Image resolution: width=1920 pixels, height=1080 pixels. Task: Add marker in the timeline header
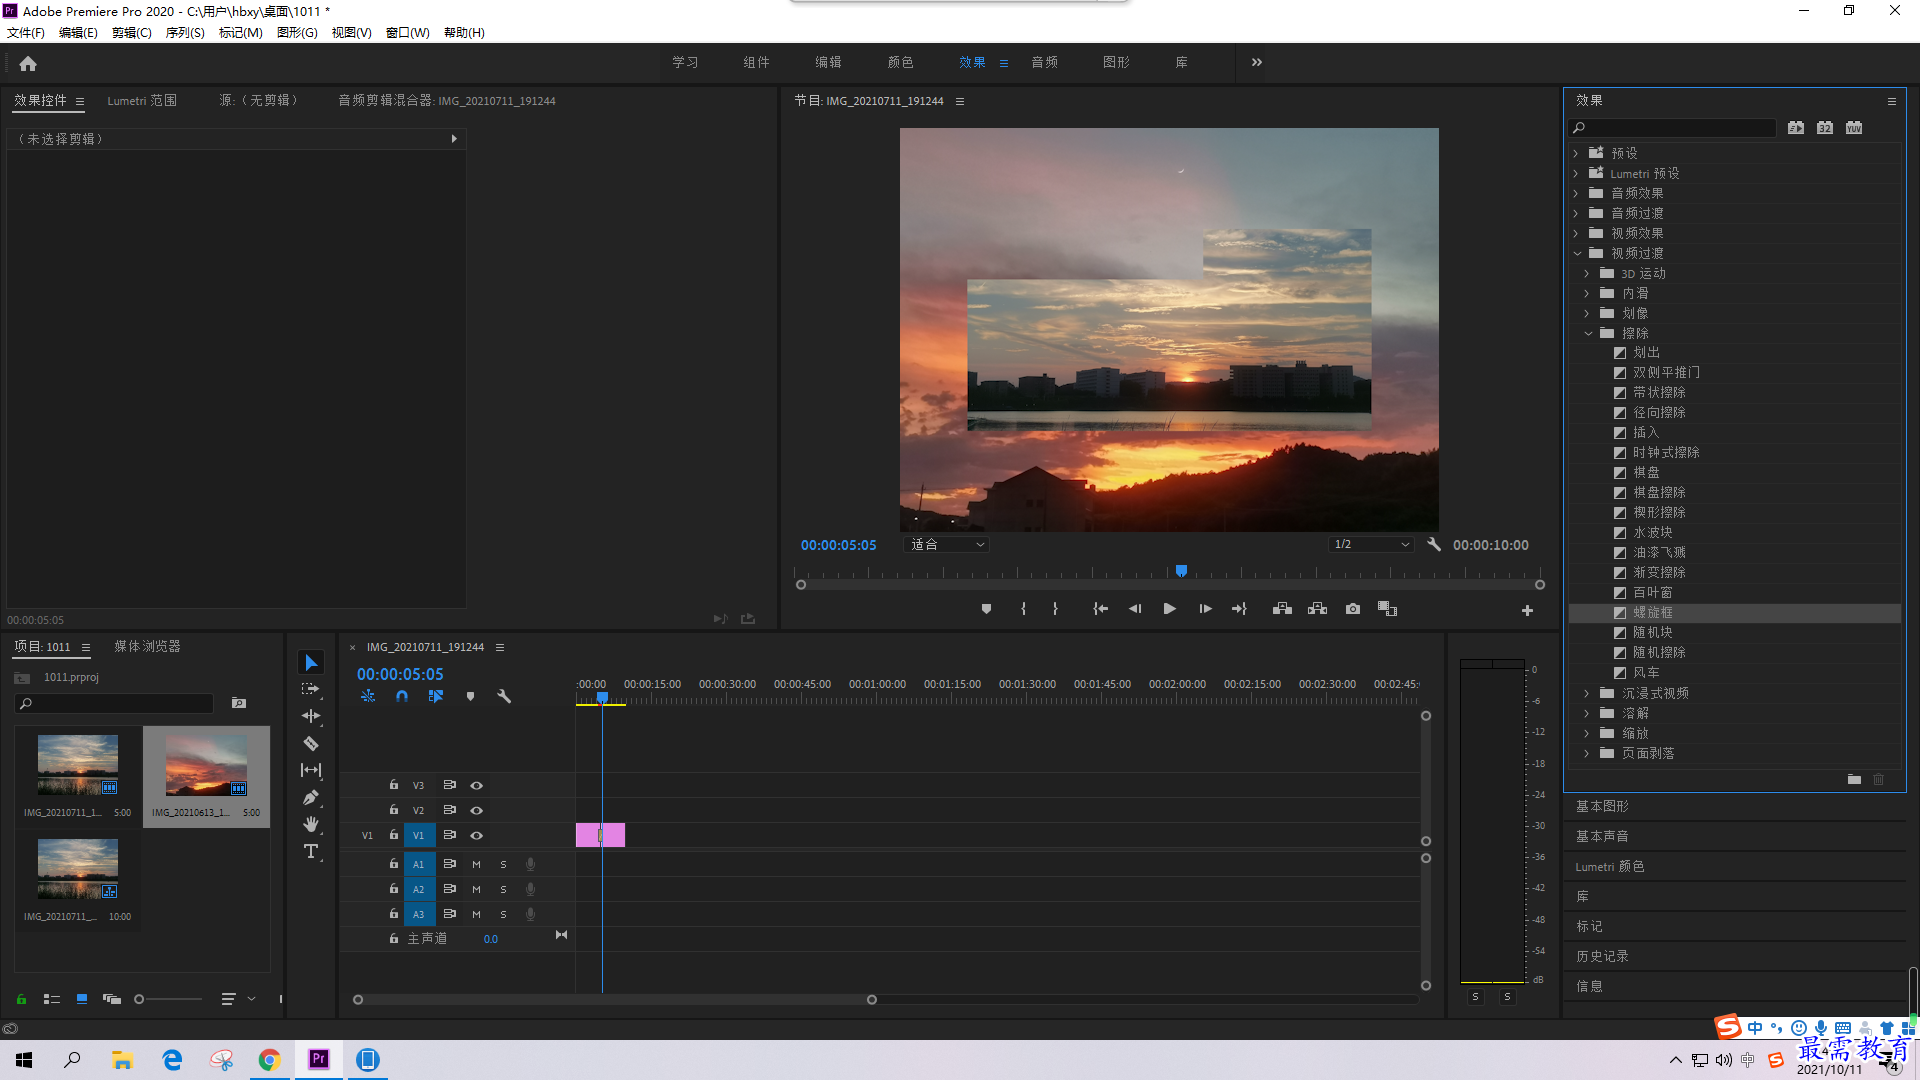tap(470, 696)
